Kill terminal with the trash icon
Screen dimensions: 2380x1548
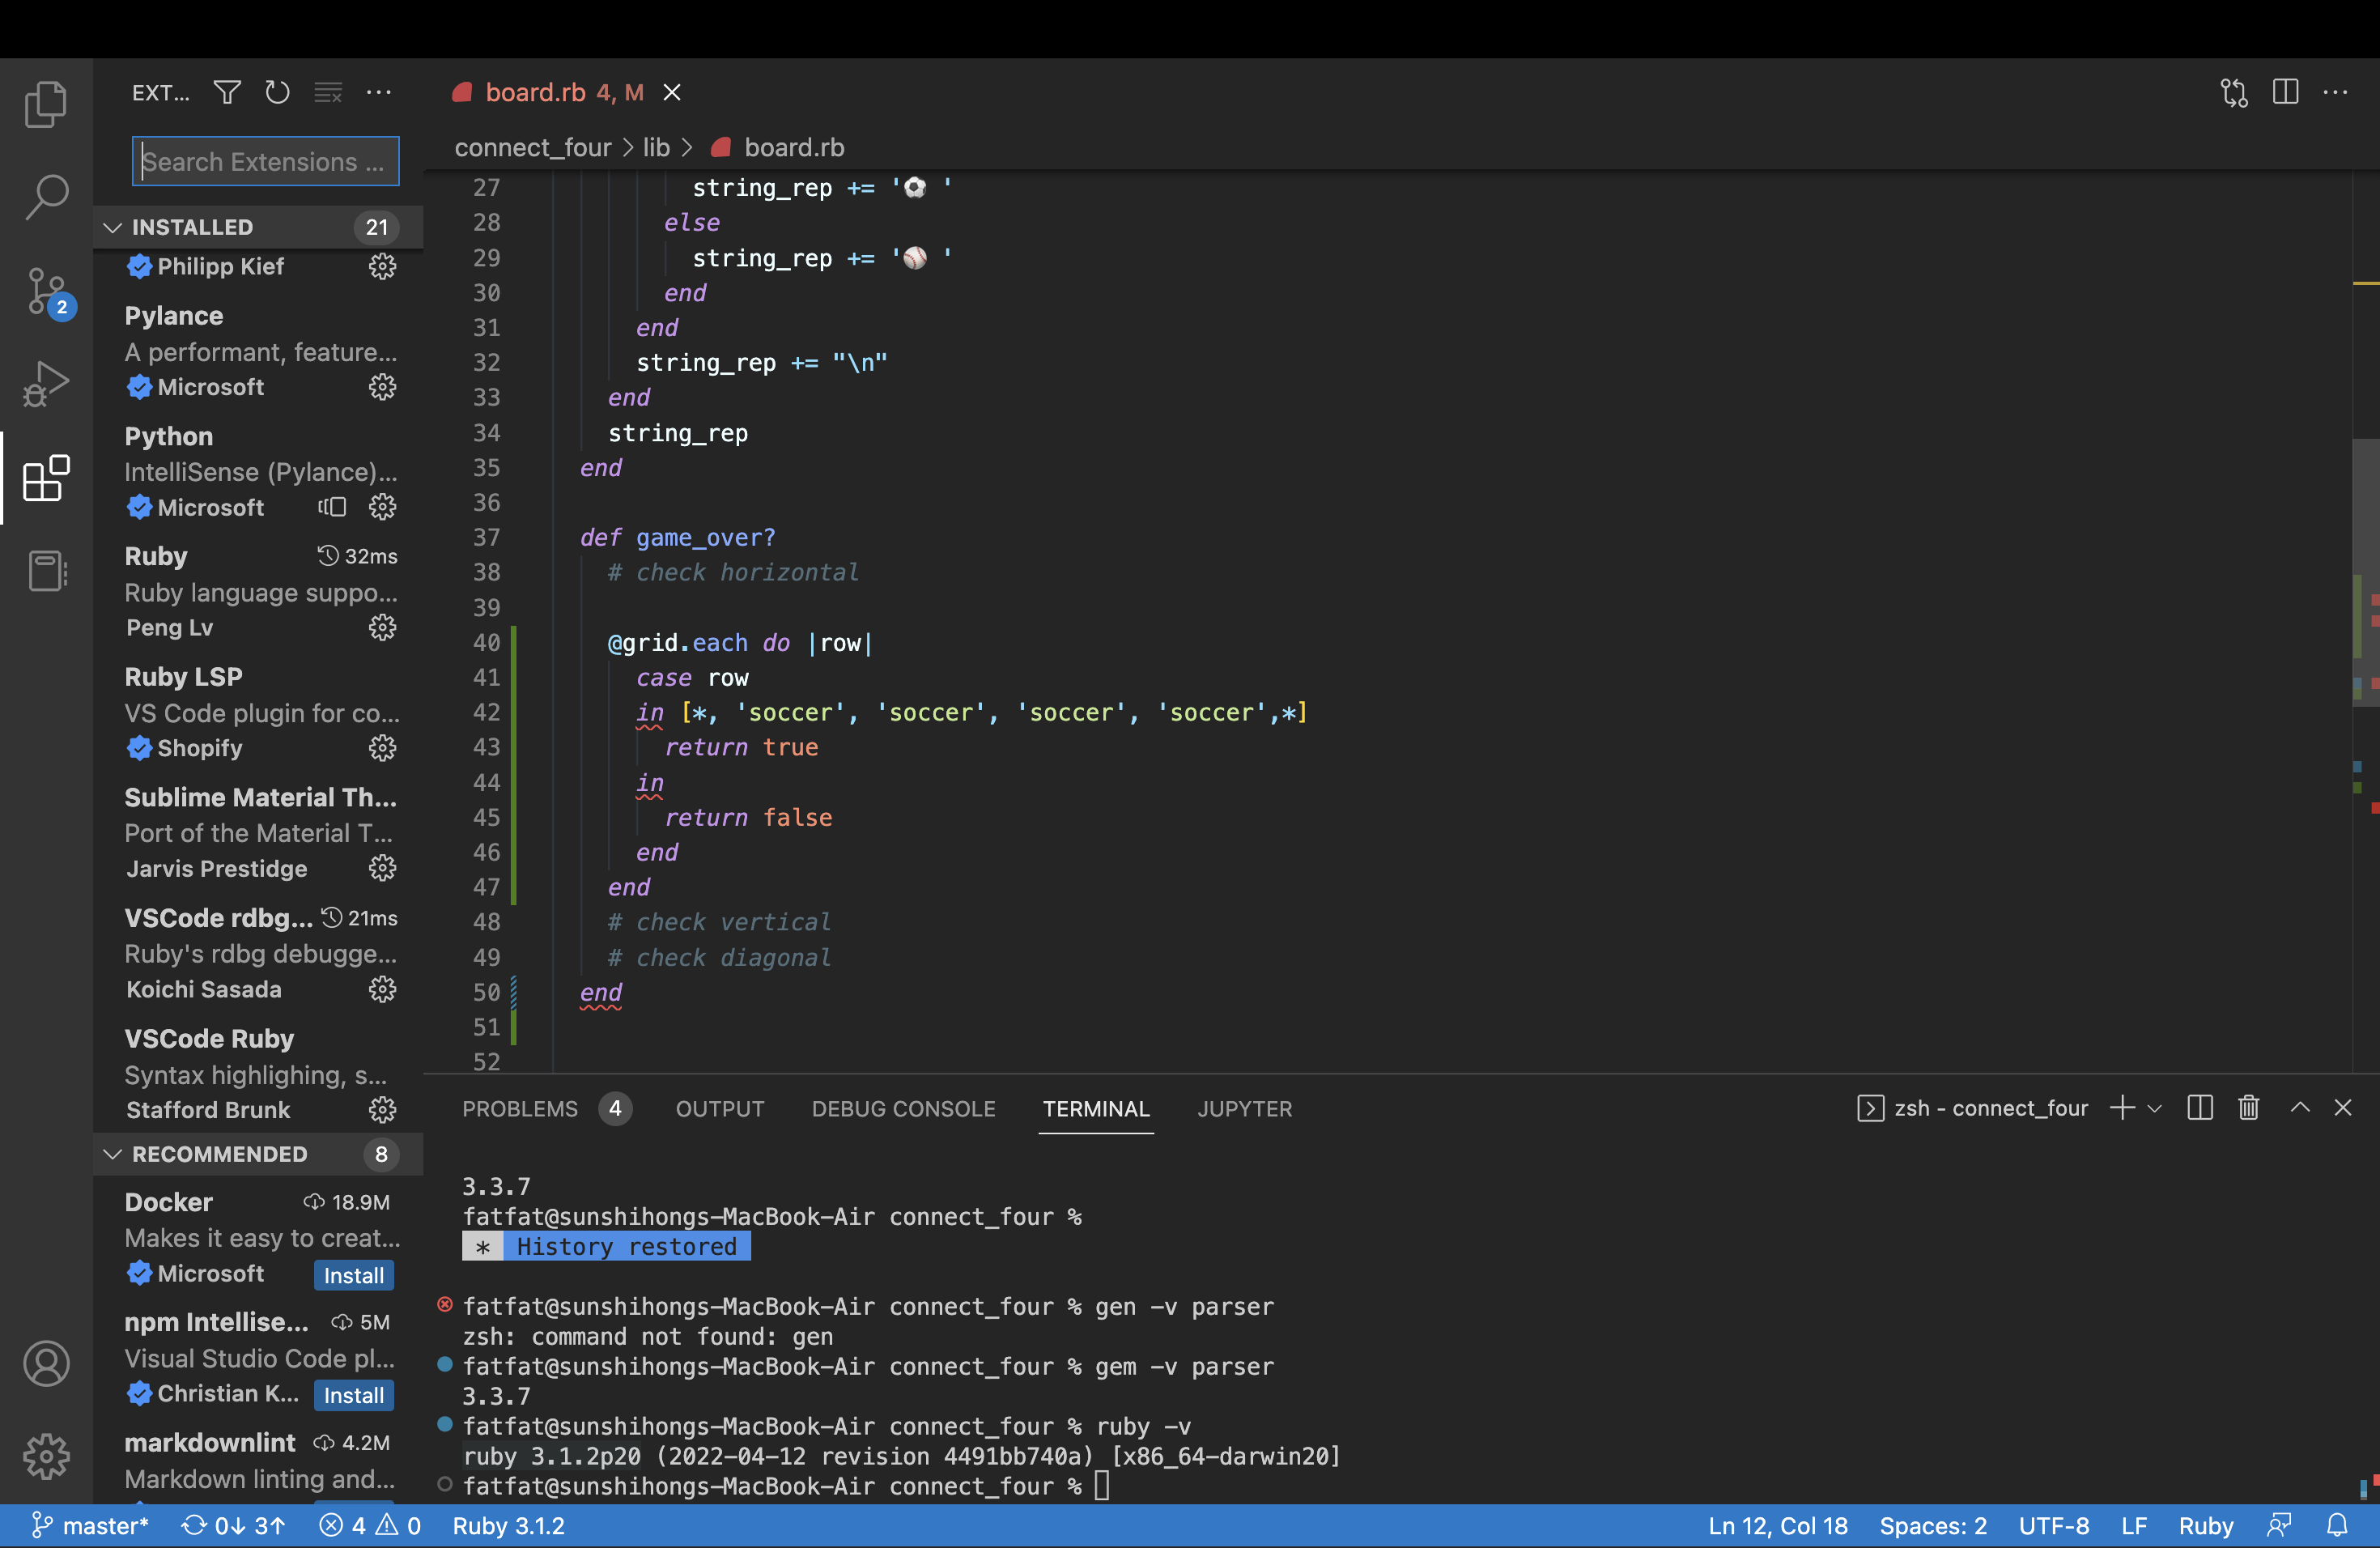[x=2248, y=1108]
